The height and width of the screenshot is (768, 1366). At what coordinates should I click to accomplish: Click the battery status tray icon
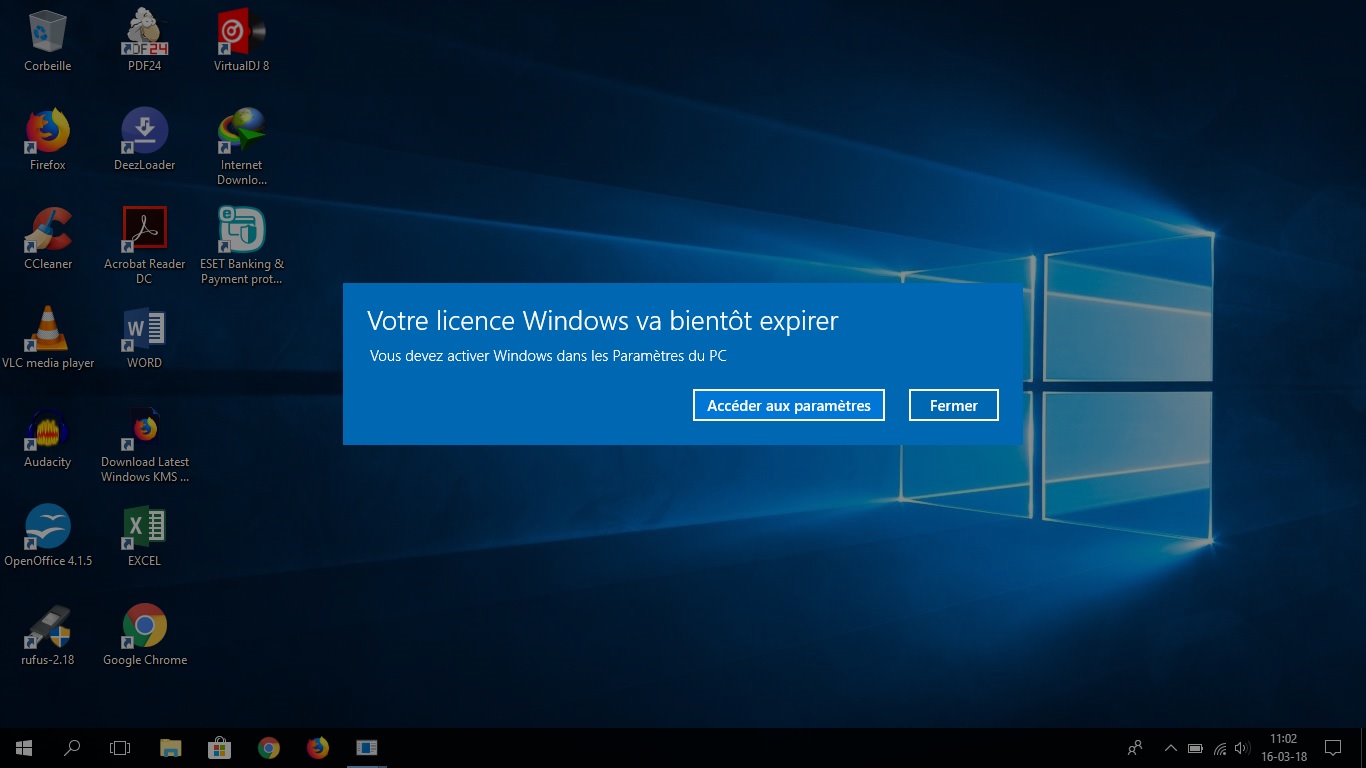pos(1195,748)
